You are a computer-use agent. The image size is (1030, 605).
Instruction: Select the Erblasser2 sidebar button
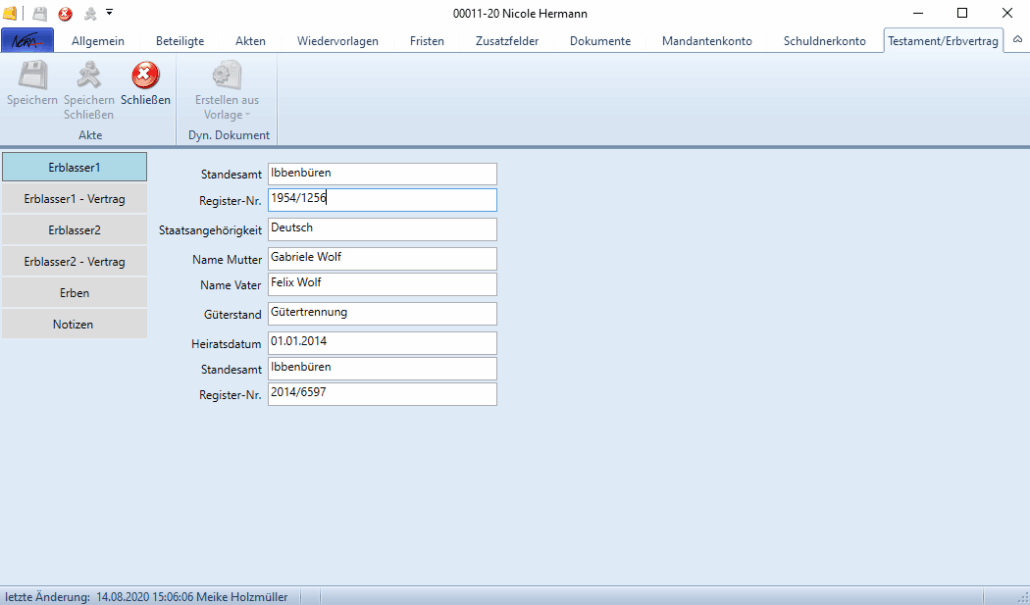point(75,230)
